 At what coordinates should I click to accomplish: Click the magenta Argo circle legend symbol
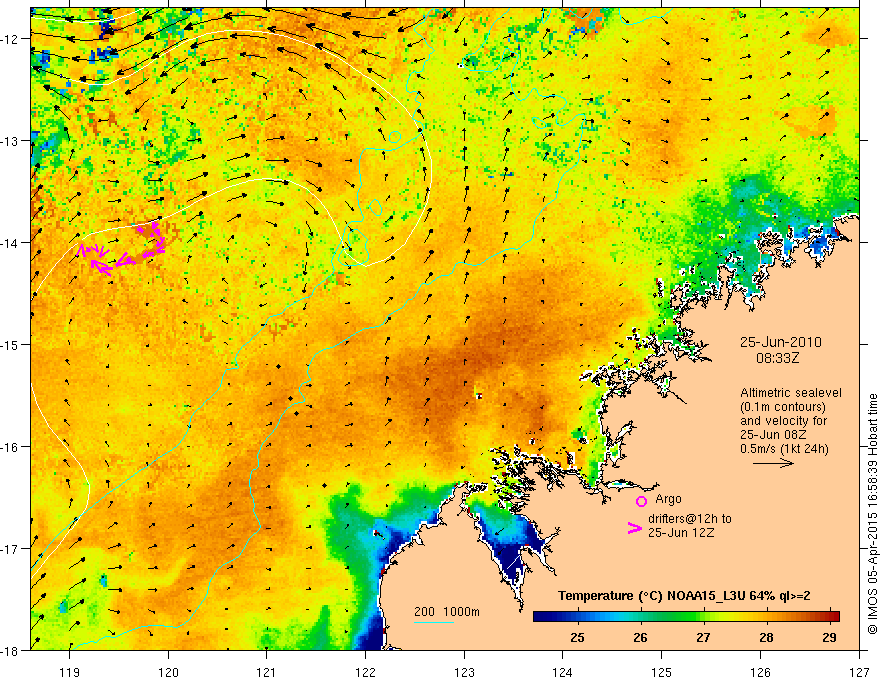pyautogui.click(x=641, y=501)
